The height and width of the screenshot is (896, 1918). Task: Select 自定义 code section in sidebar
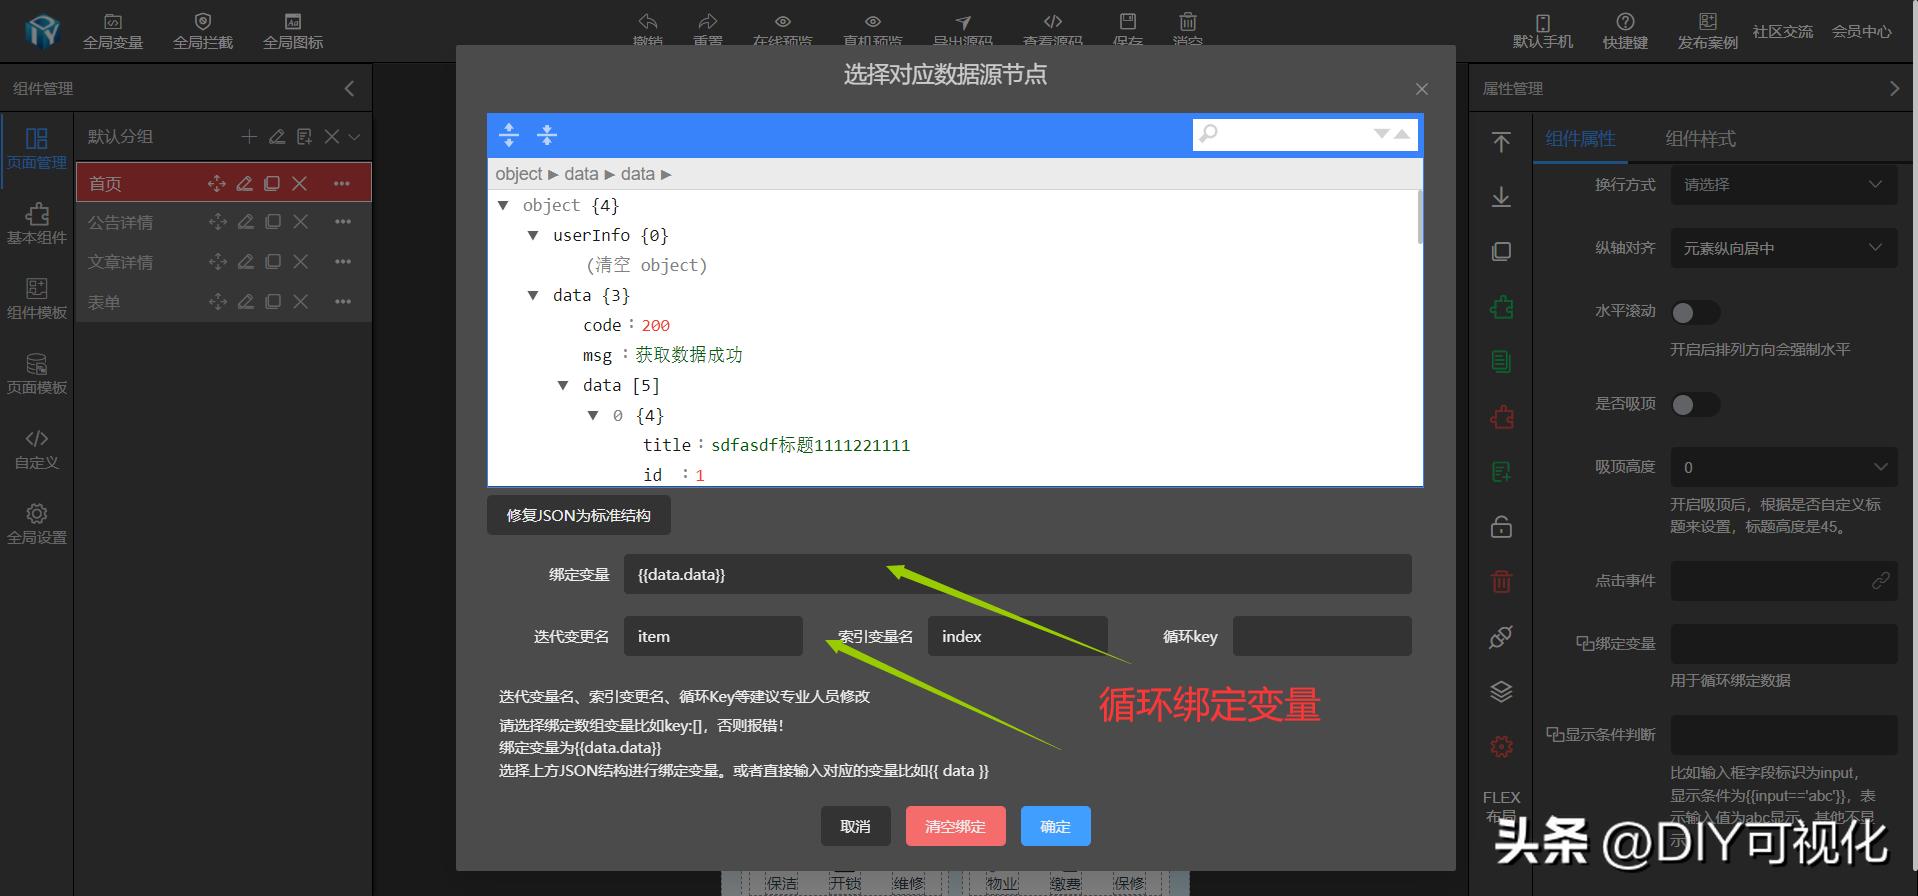click(x=37, y=449)
